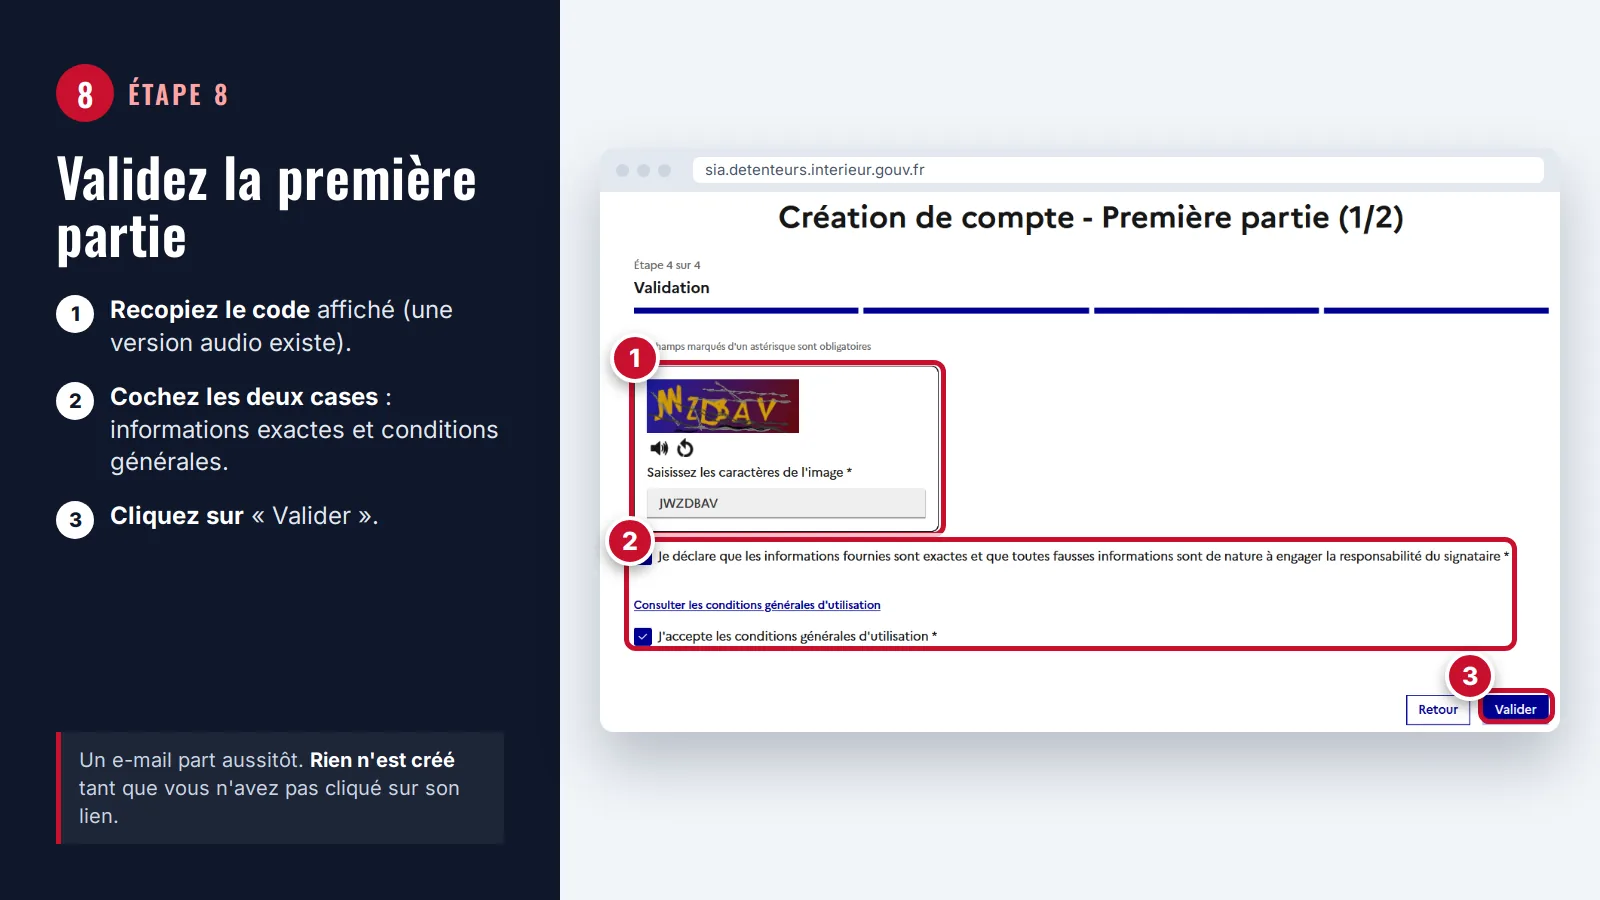The width and height of the screenshot is (1600, 900).
Task: Click the 'Rien n'est créé' note text
Action: pyautogui.click(x=382, y=760)
